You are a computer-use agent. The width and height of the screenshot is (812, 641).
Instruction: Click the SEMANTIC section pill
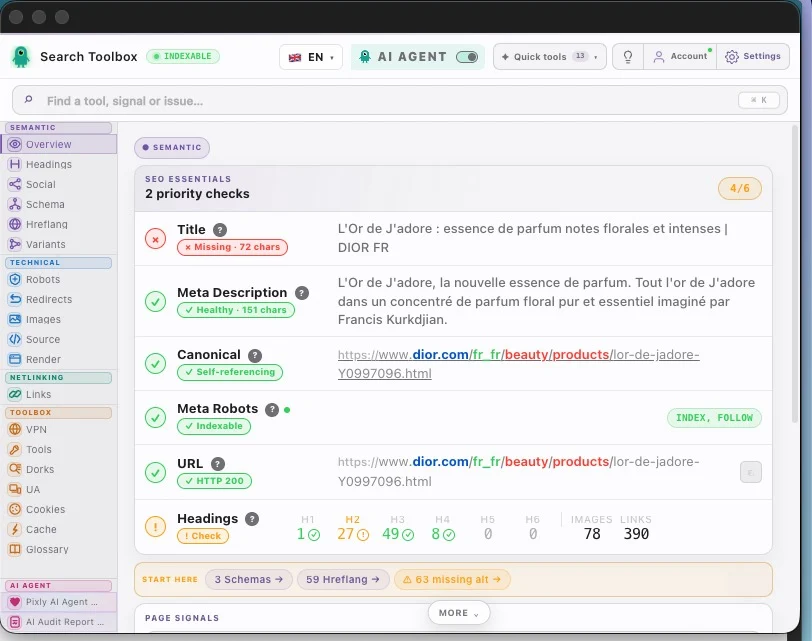172,148
